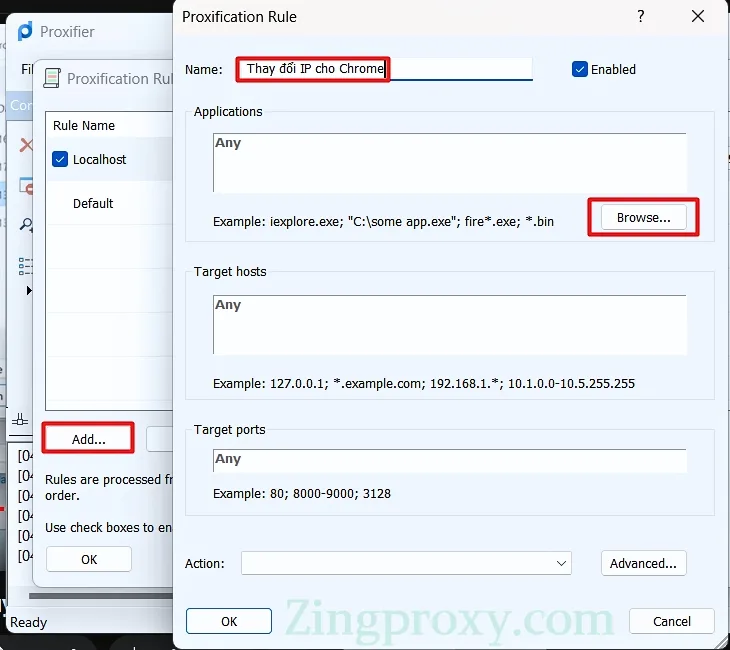
Task: Click Add in Proxification Rules window
Action: (88, 439)
